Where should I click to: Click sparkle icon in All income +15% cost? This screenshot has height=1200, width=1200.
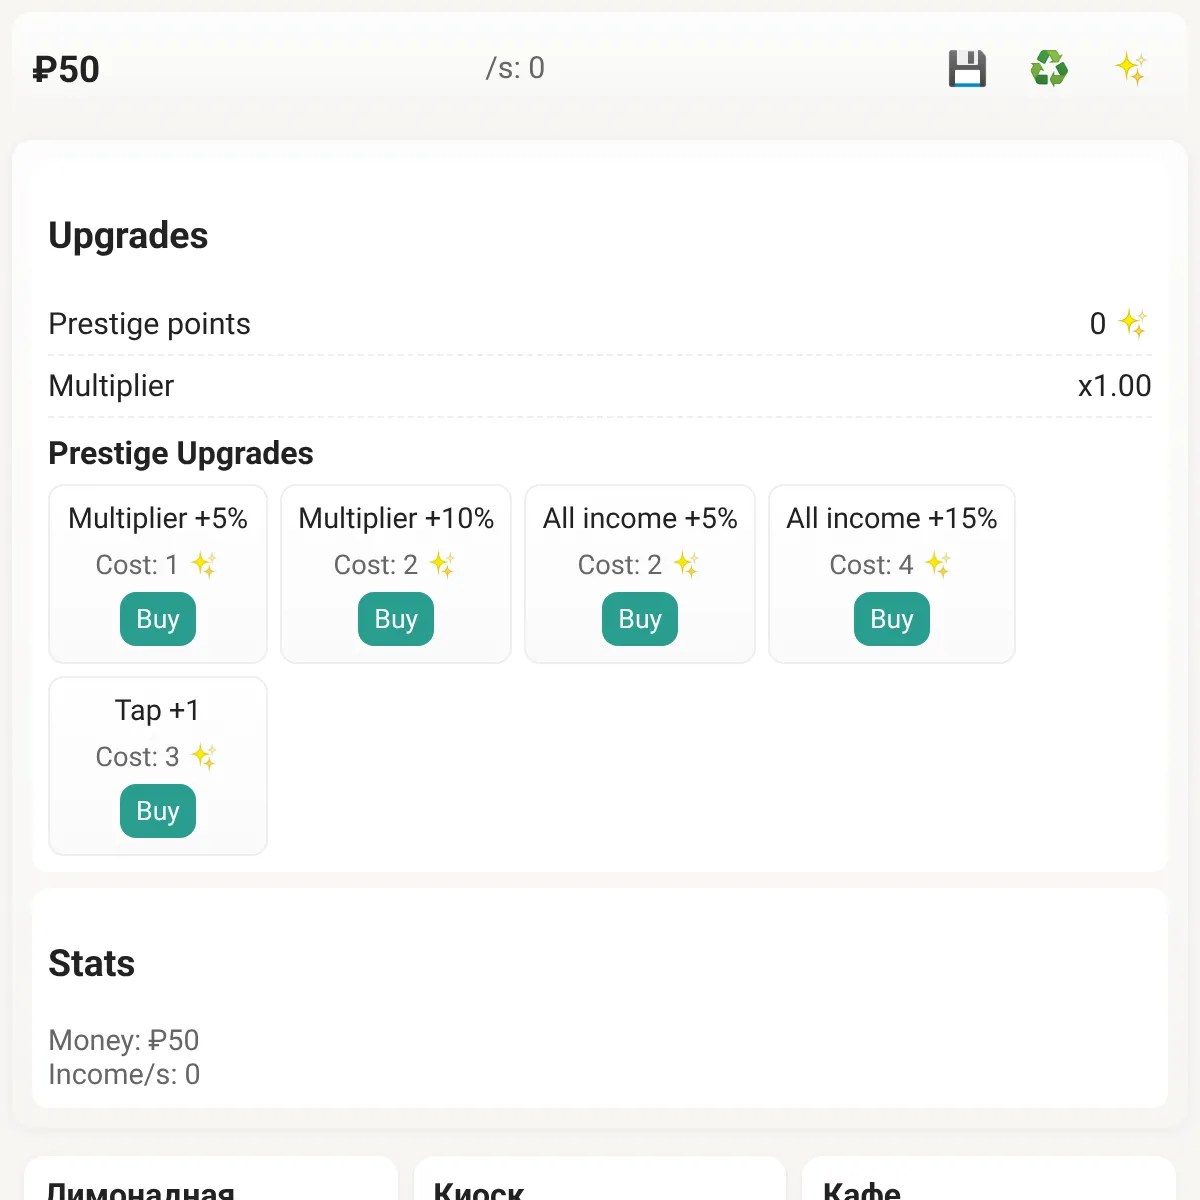point(938,565)
